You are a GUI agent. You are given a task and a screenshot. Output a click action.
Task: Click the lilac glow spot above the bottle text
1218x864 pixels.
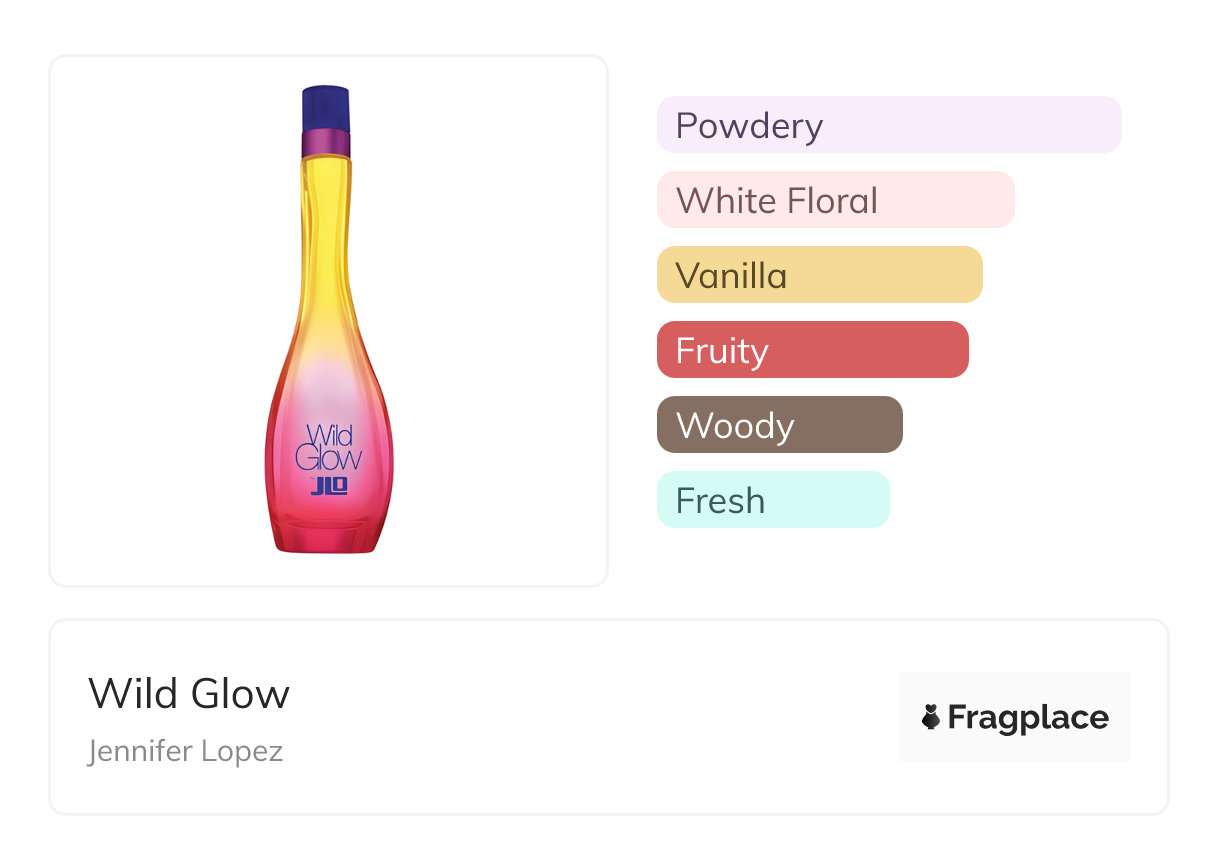click(327, 387)
